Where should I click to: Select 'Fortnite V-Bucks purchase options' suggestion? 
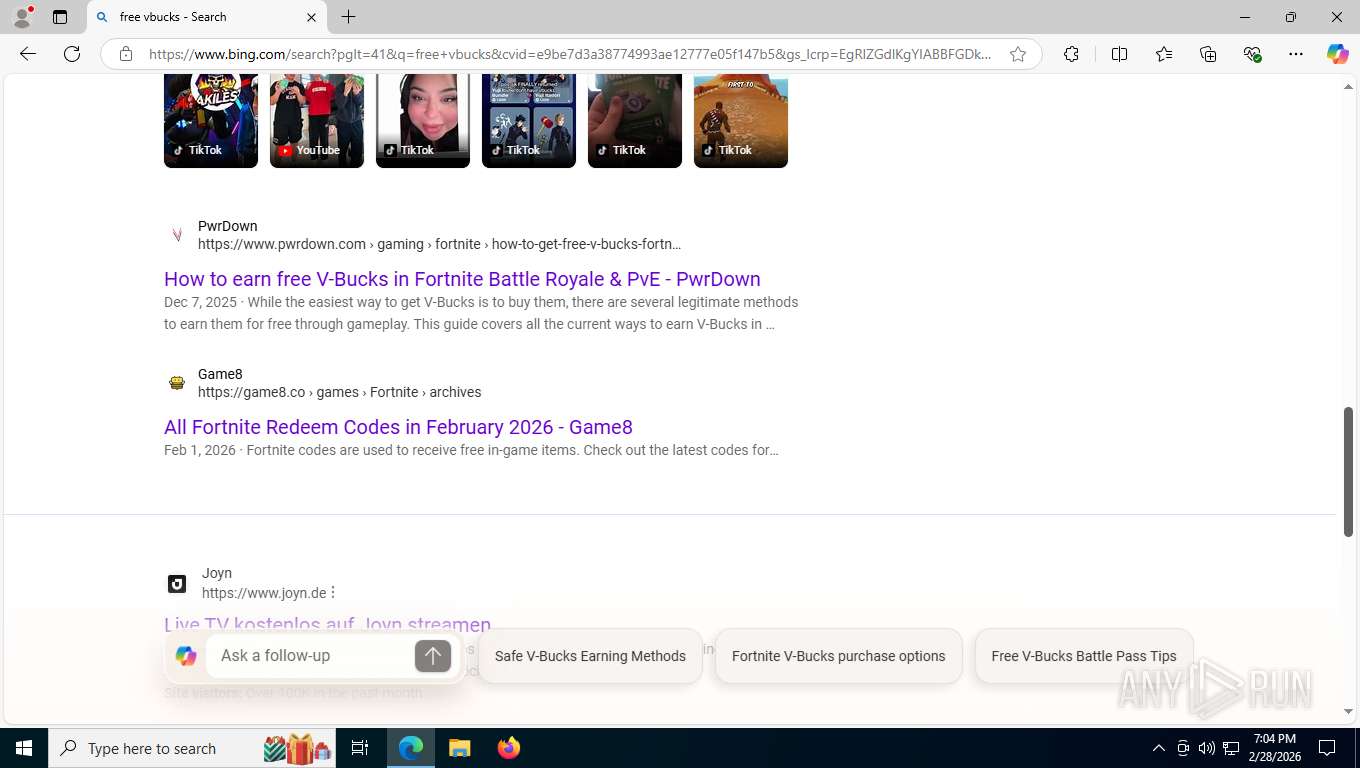pyautogui.click(x=838, y=656)
